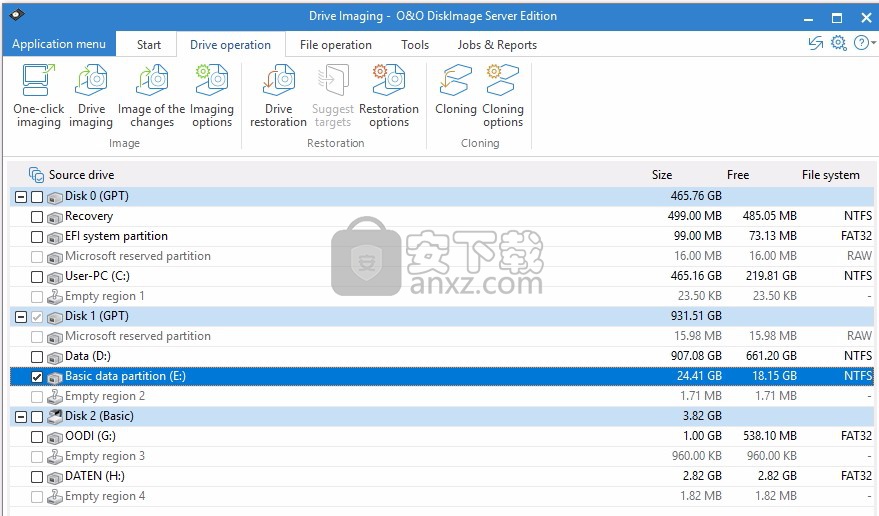Check the EFI system partition checkbox
879x516 pixels.
pos(37,237)
